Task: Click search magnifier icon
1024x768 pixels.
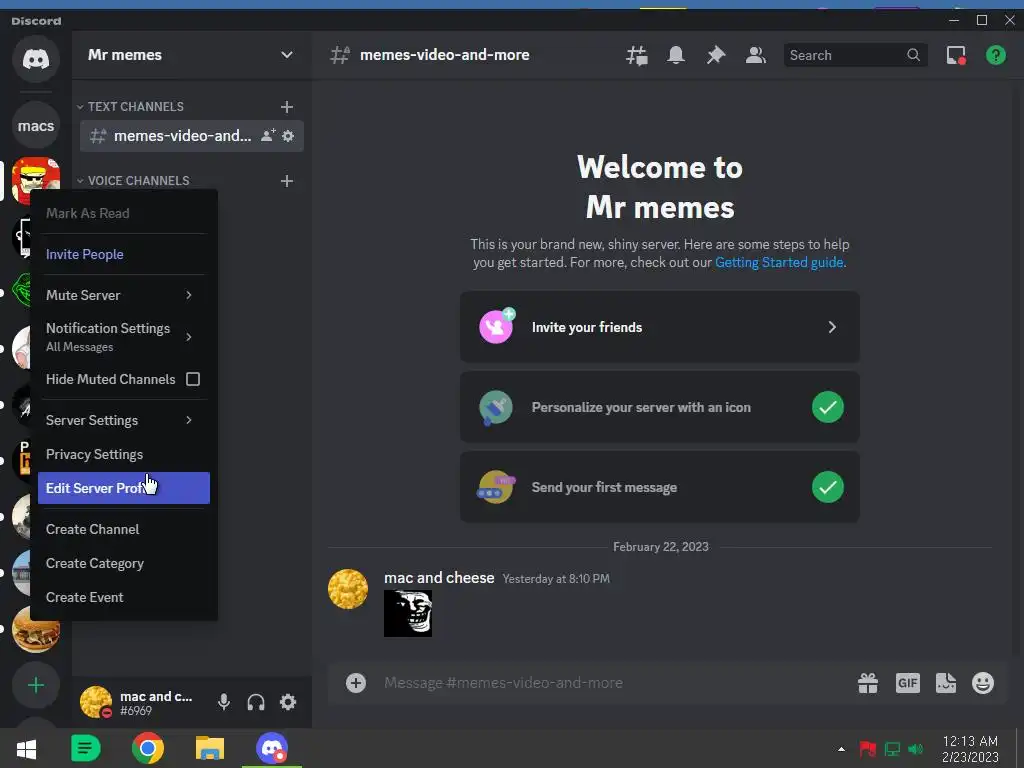Action: (914, 56)
